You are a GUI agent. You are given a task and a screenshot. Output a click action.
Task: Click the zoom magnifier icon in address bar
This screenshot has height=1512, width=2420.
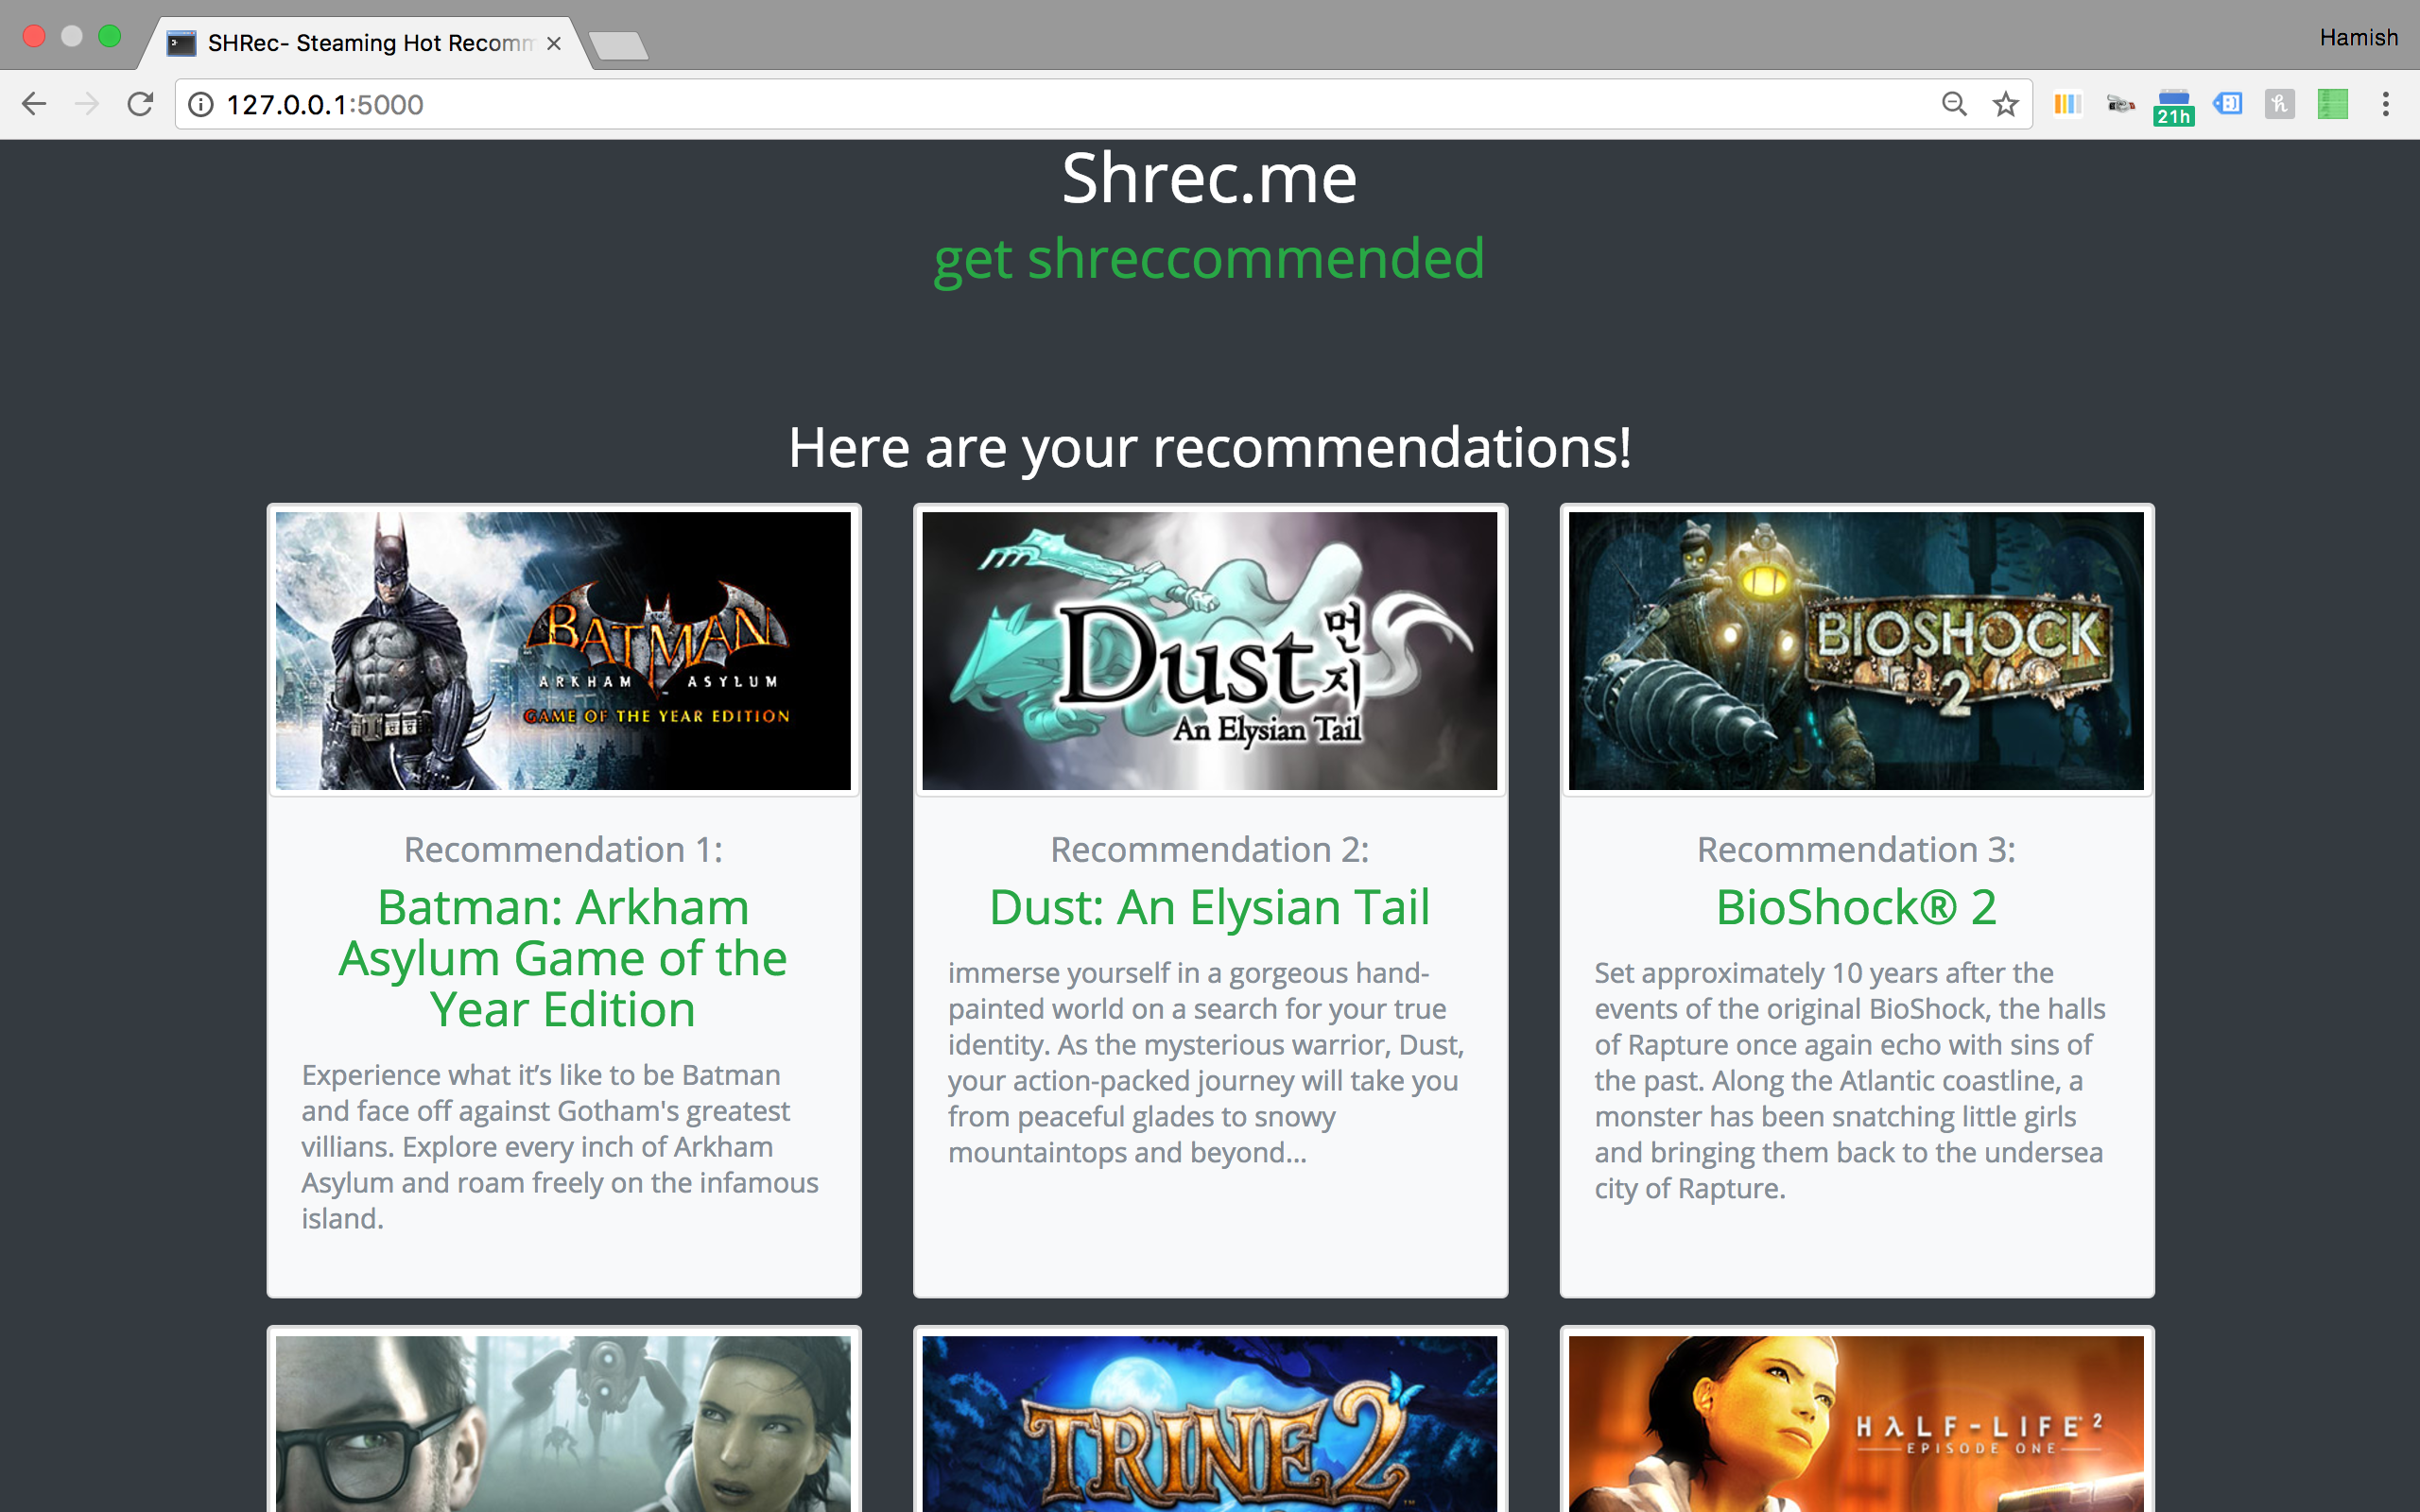1954,104
